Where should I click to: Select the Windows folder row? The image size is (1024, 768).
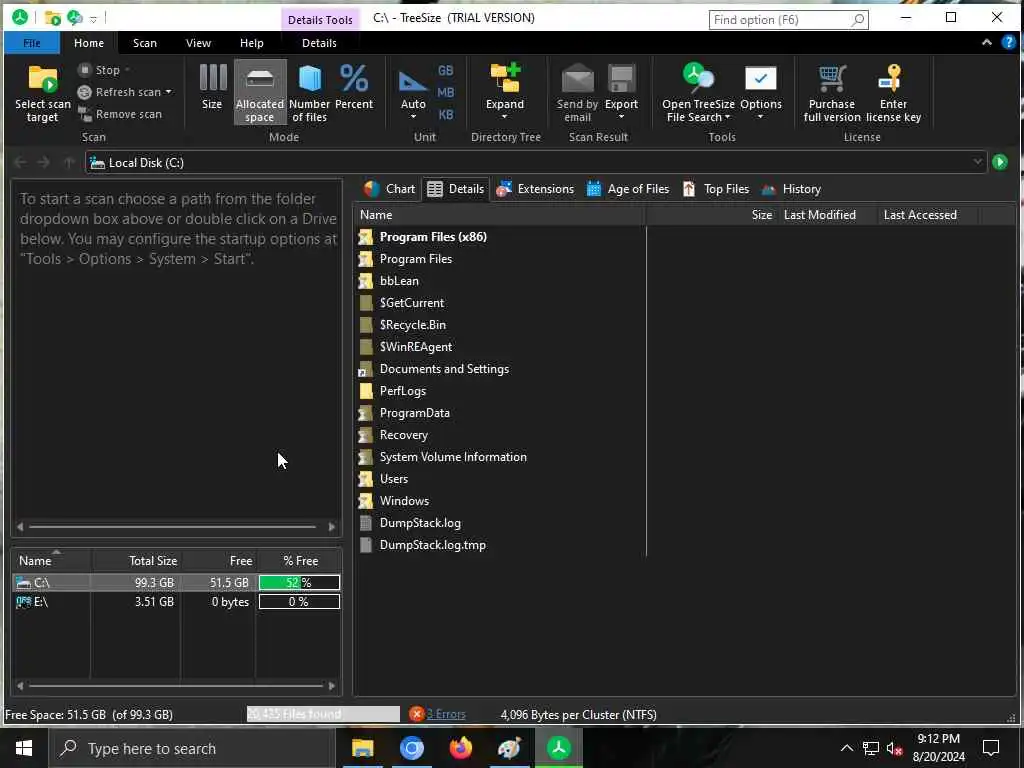(x=404, y=501)
